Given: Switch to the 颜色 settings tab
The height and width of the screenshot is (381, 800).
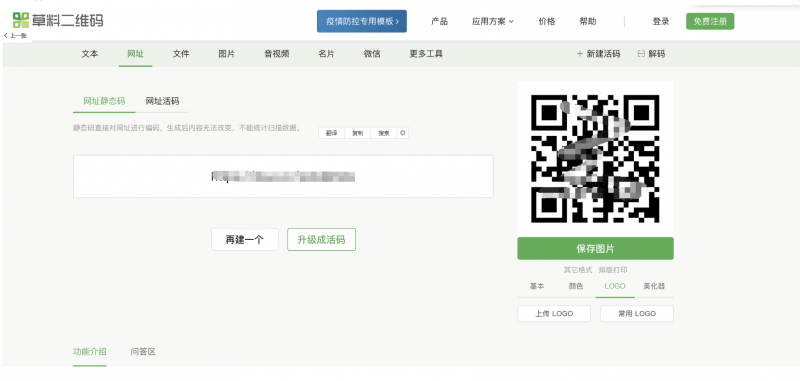Looking at the screenshot, I should (576, 286).
